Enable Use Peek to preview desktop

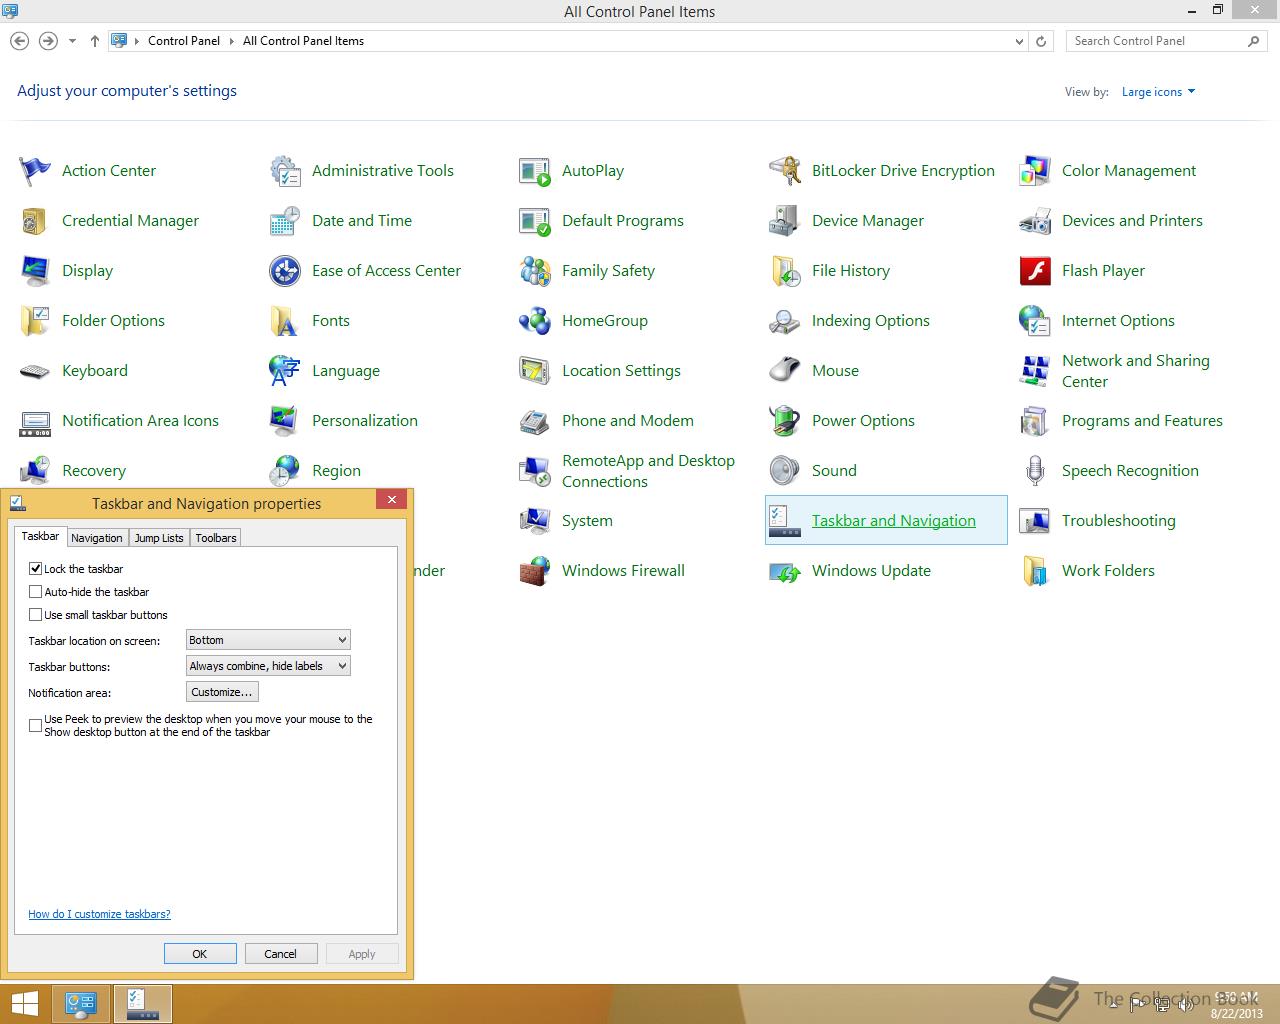tap(36, 725)
